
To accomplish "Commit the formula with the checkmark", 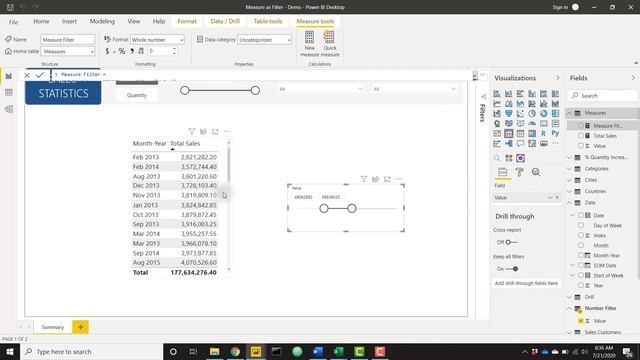I will [39, 75].
